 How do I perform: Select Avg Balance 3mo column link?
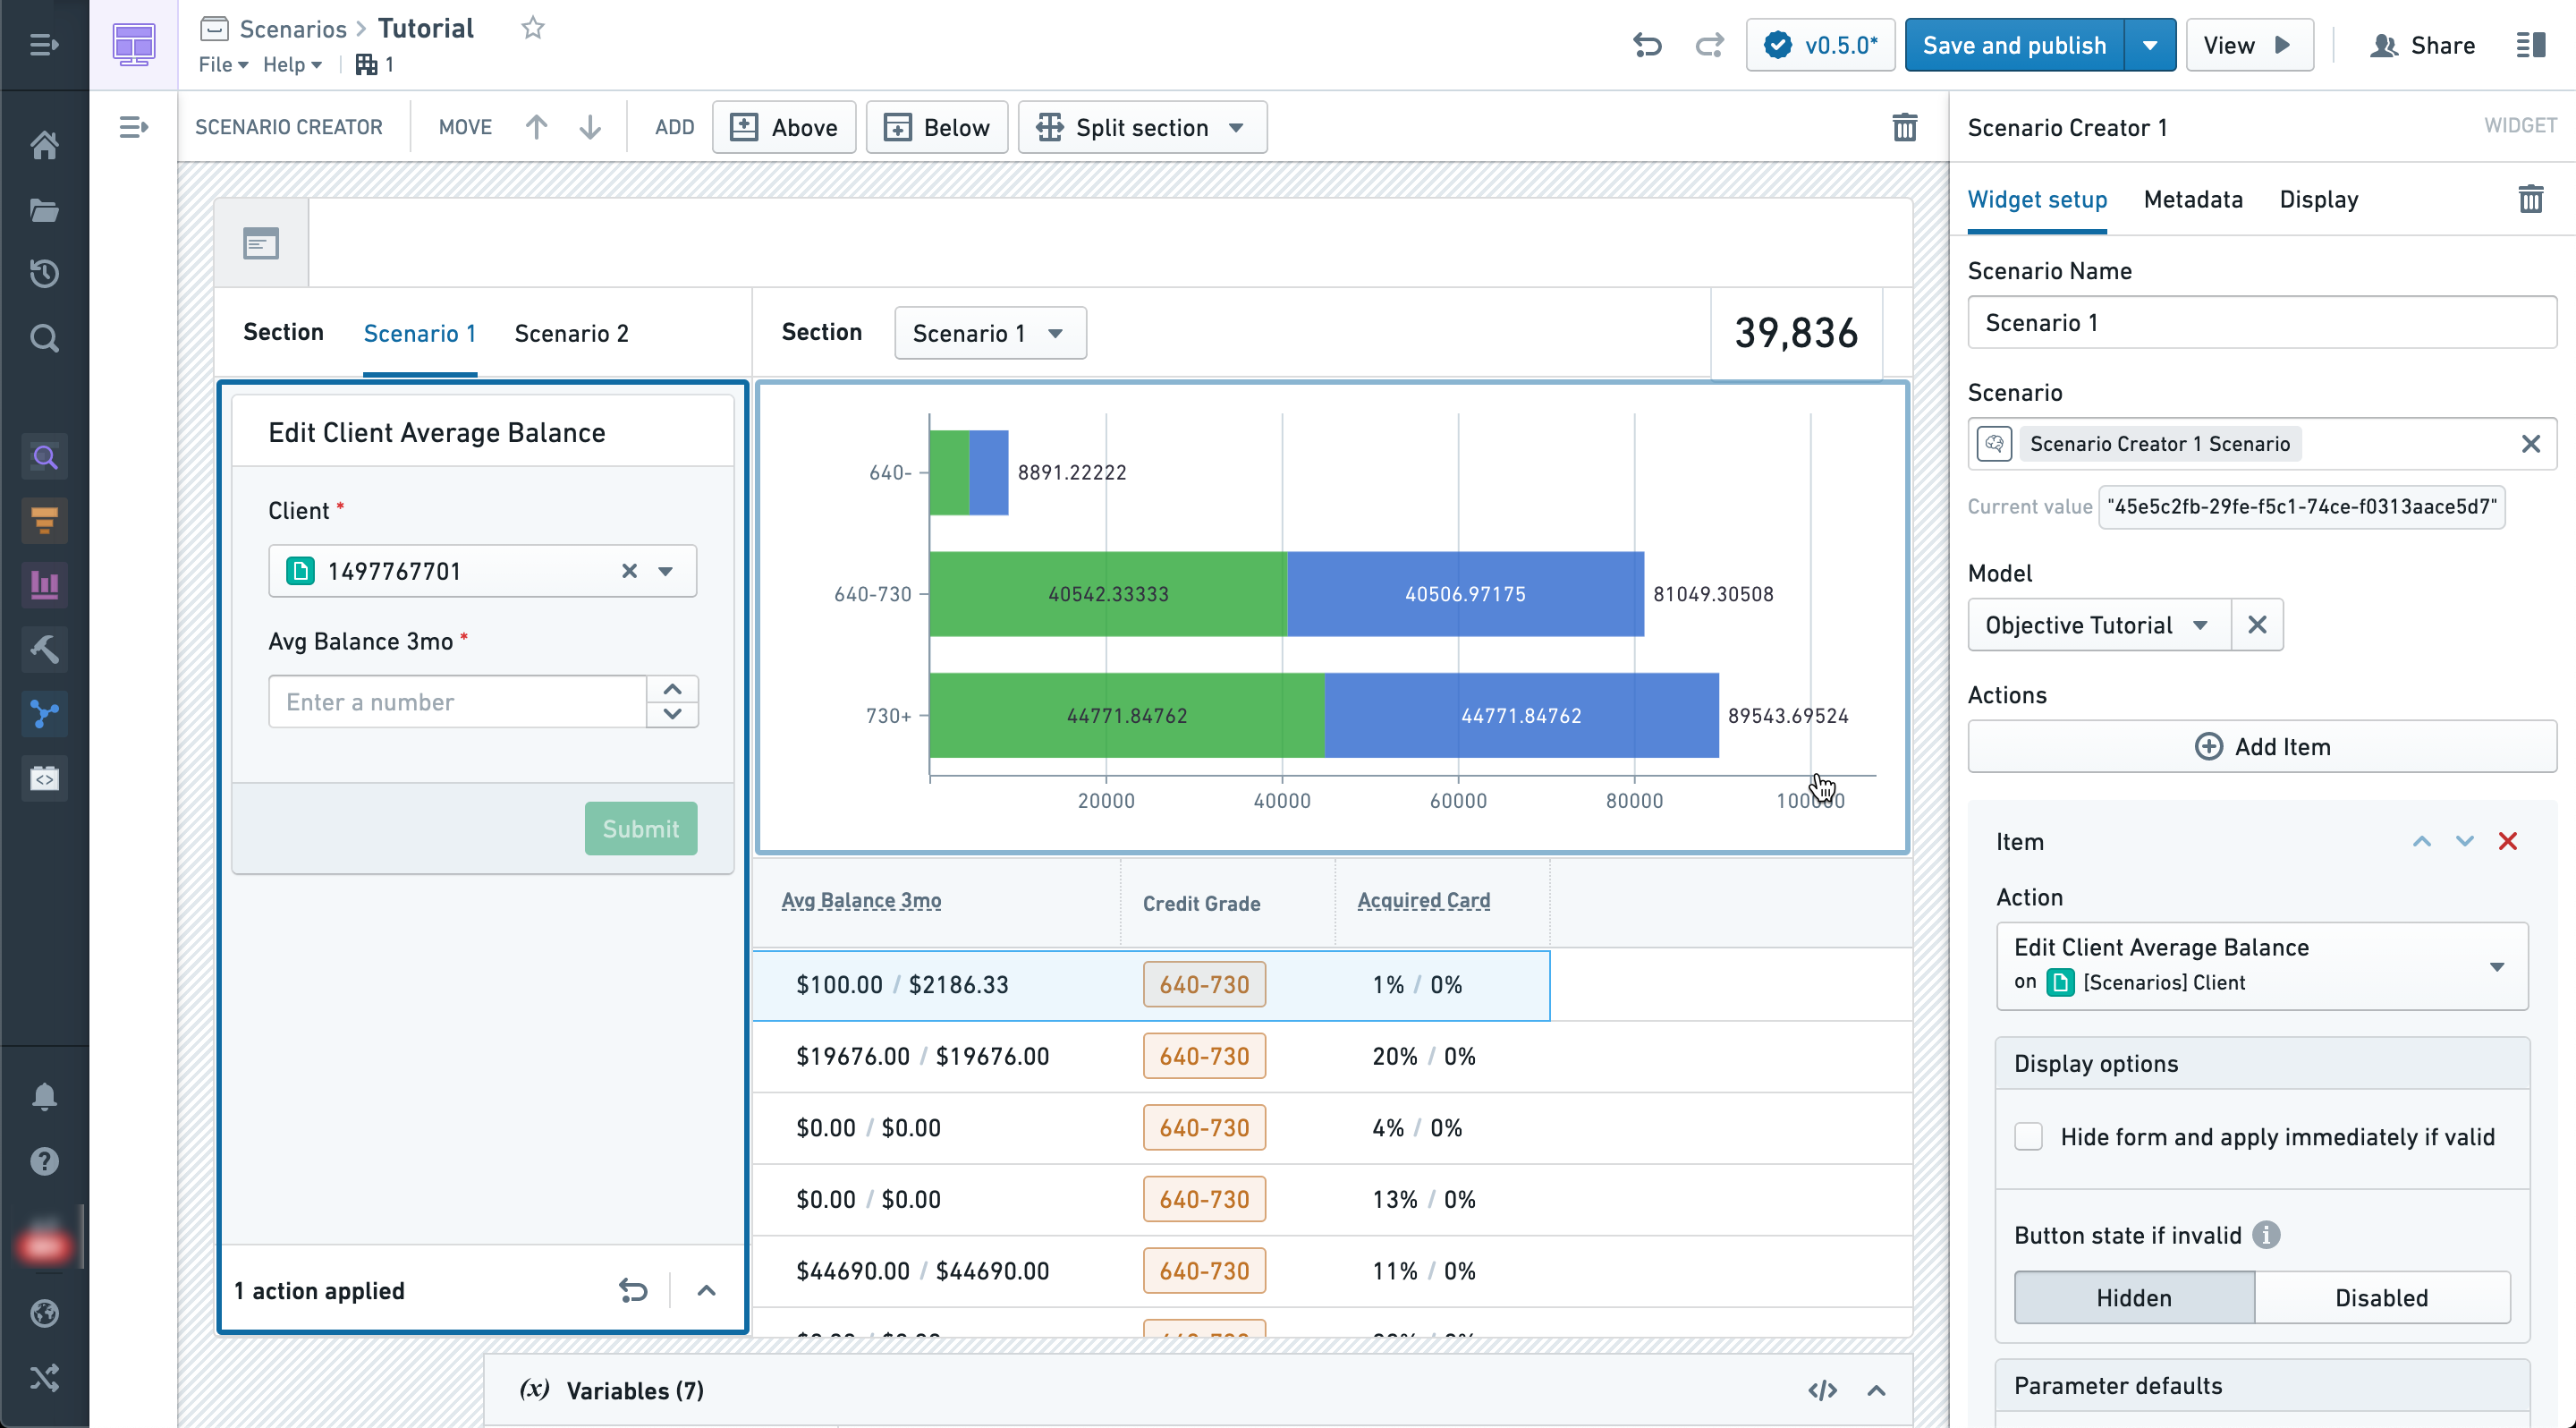pyautogui.click(x=861, y=898)
